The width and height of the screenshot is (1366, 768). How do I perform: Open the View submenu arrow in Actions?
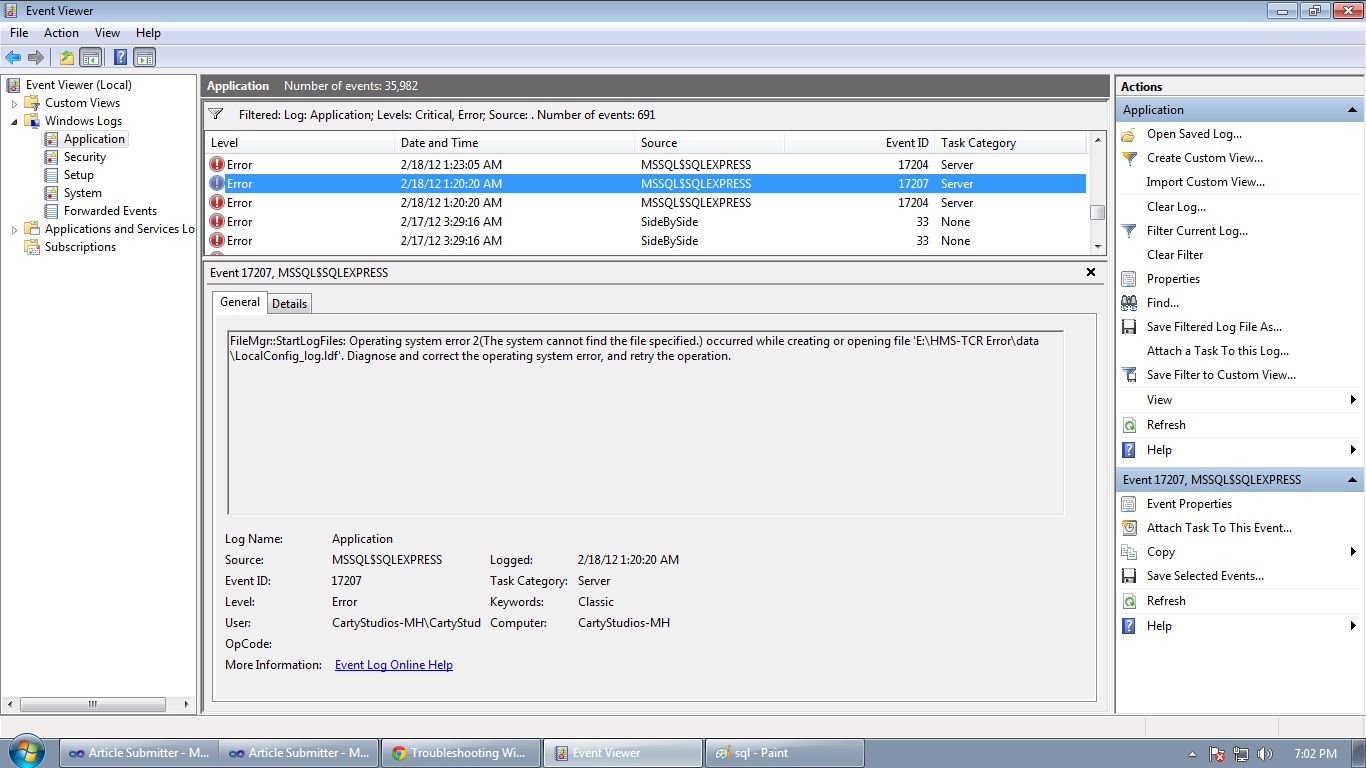coord(1353,400)
